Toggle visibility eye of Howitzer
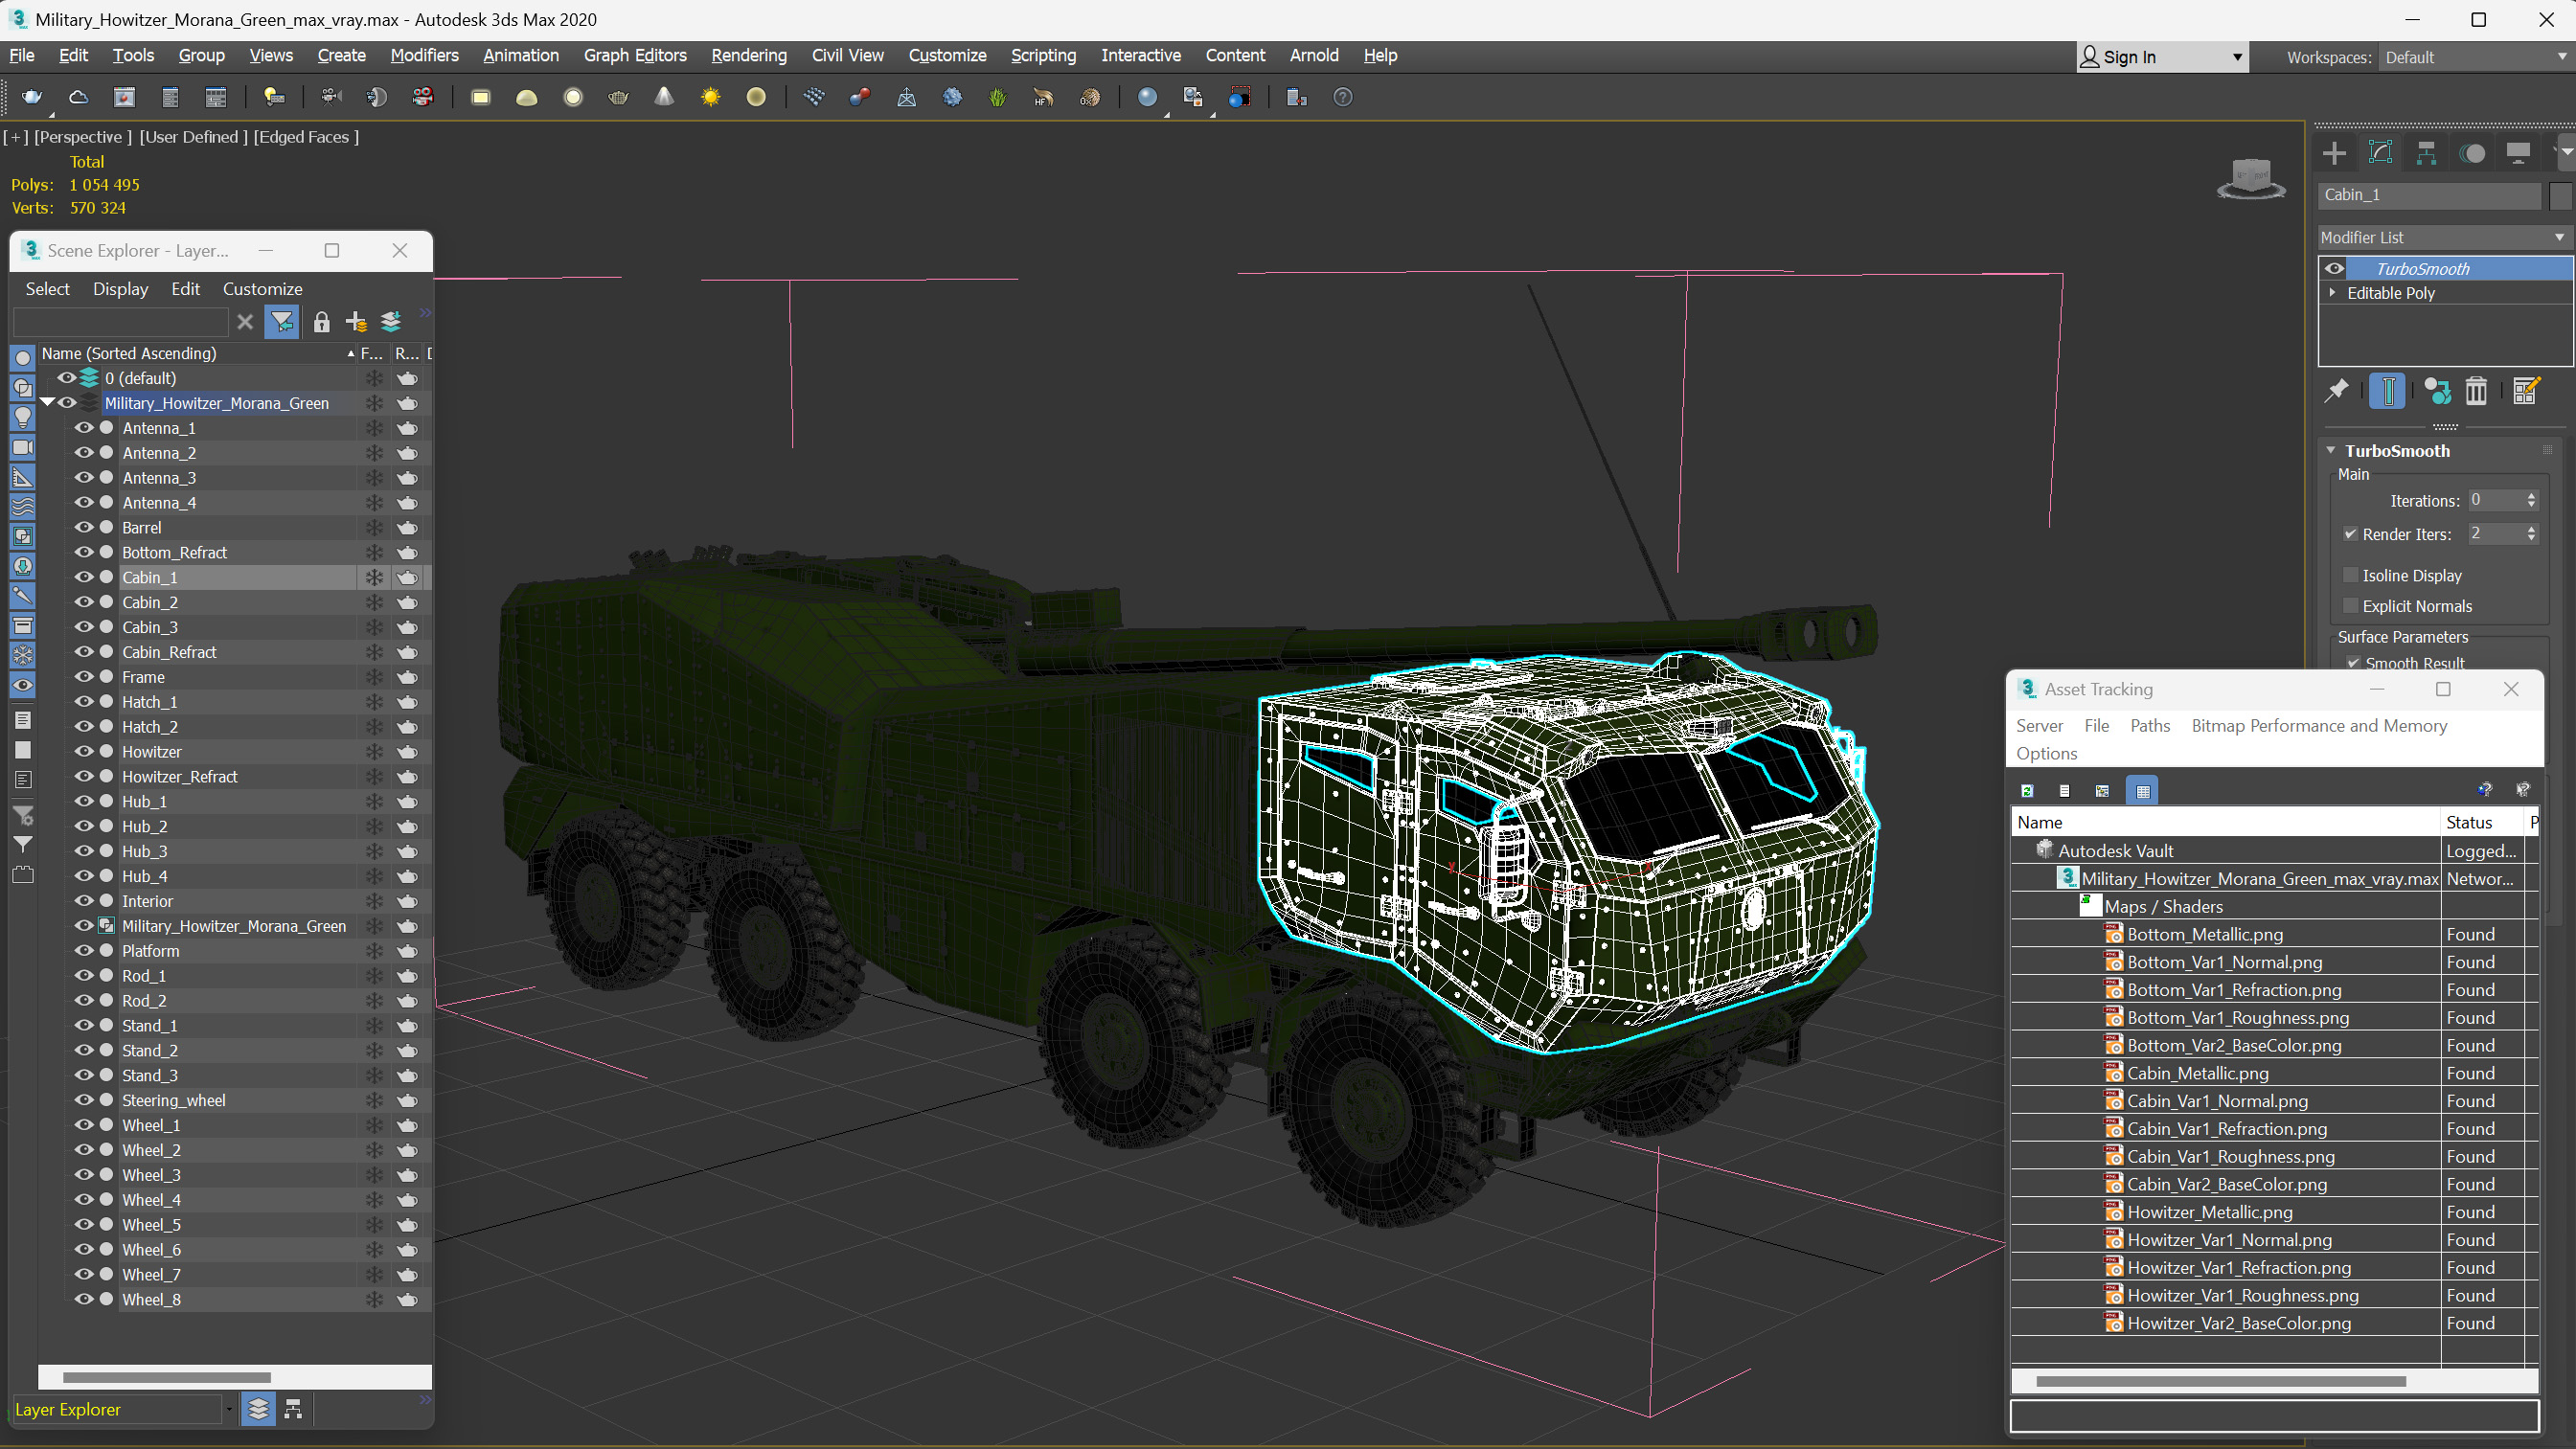The image size is (2576, 1449). click(84, 751)
